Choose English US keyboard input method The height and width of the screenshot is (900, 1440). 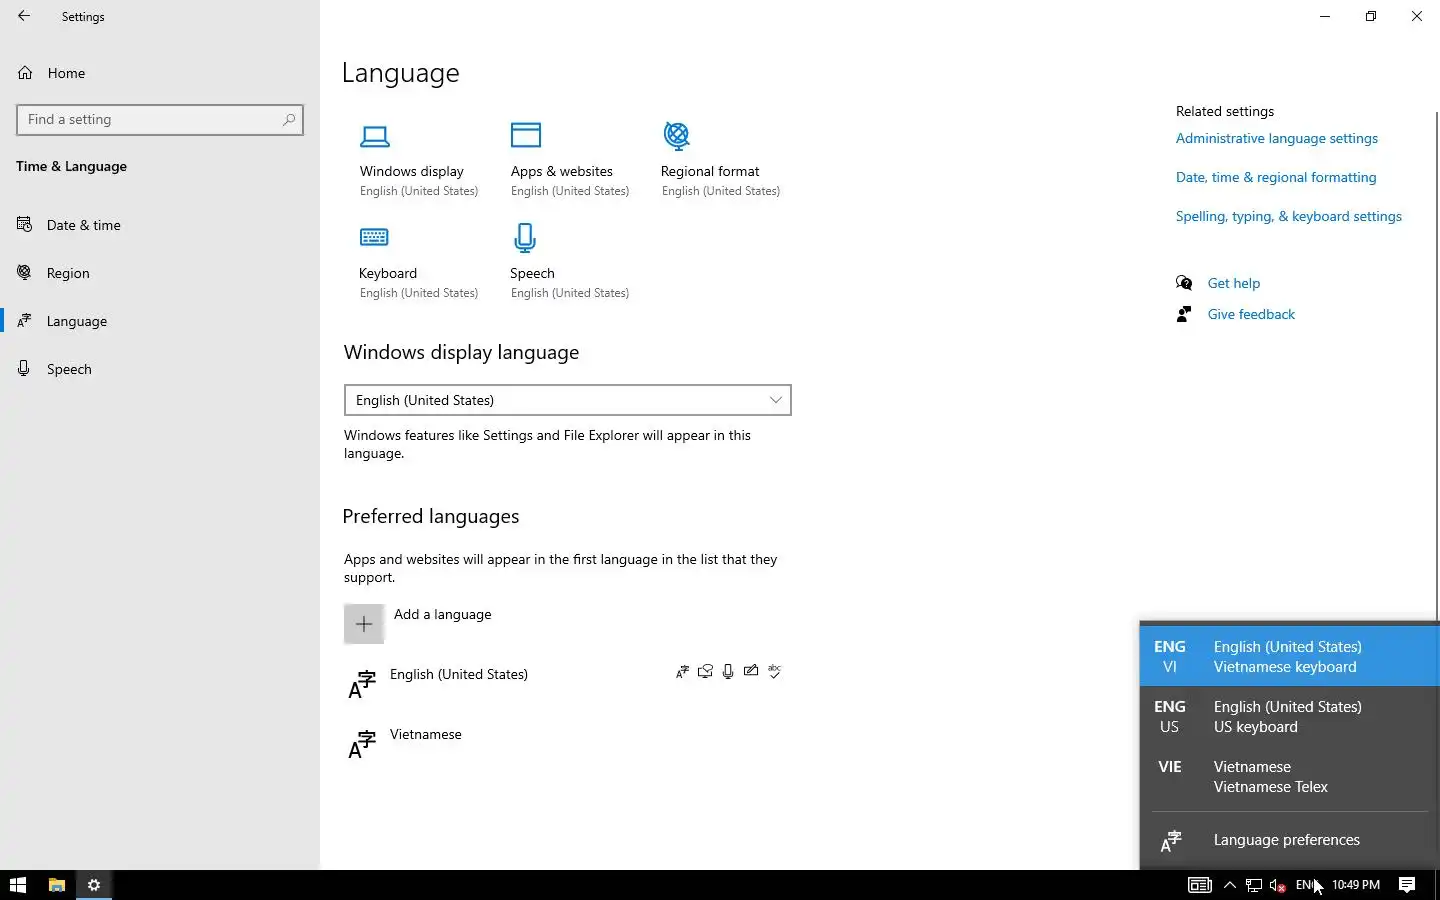[1290, 716]
